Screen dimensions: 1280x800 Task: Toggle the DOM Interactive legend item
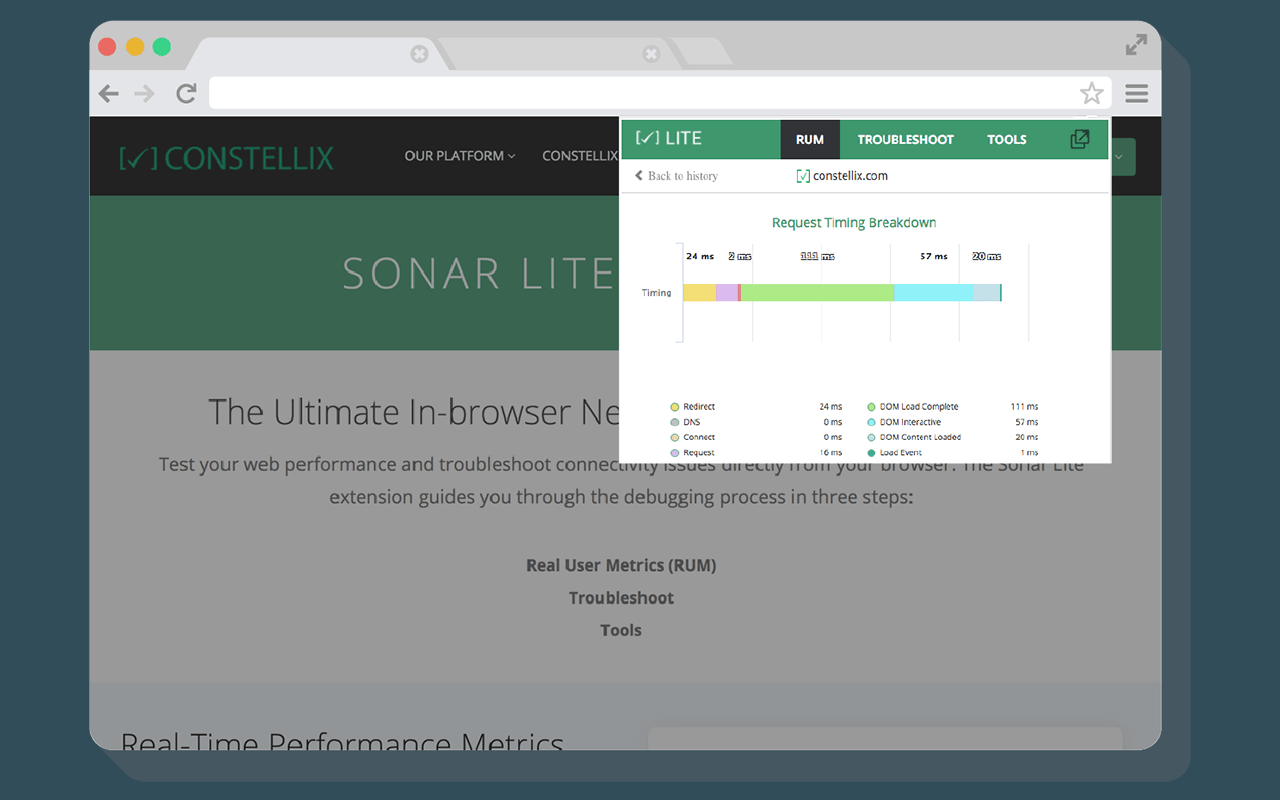[909, 422]
